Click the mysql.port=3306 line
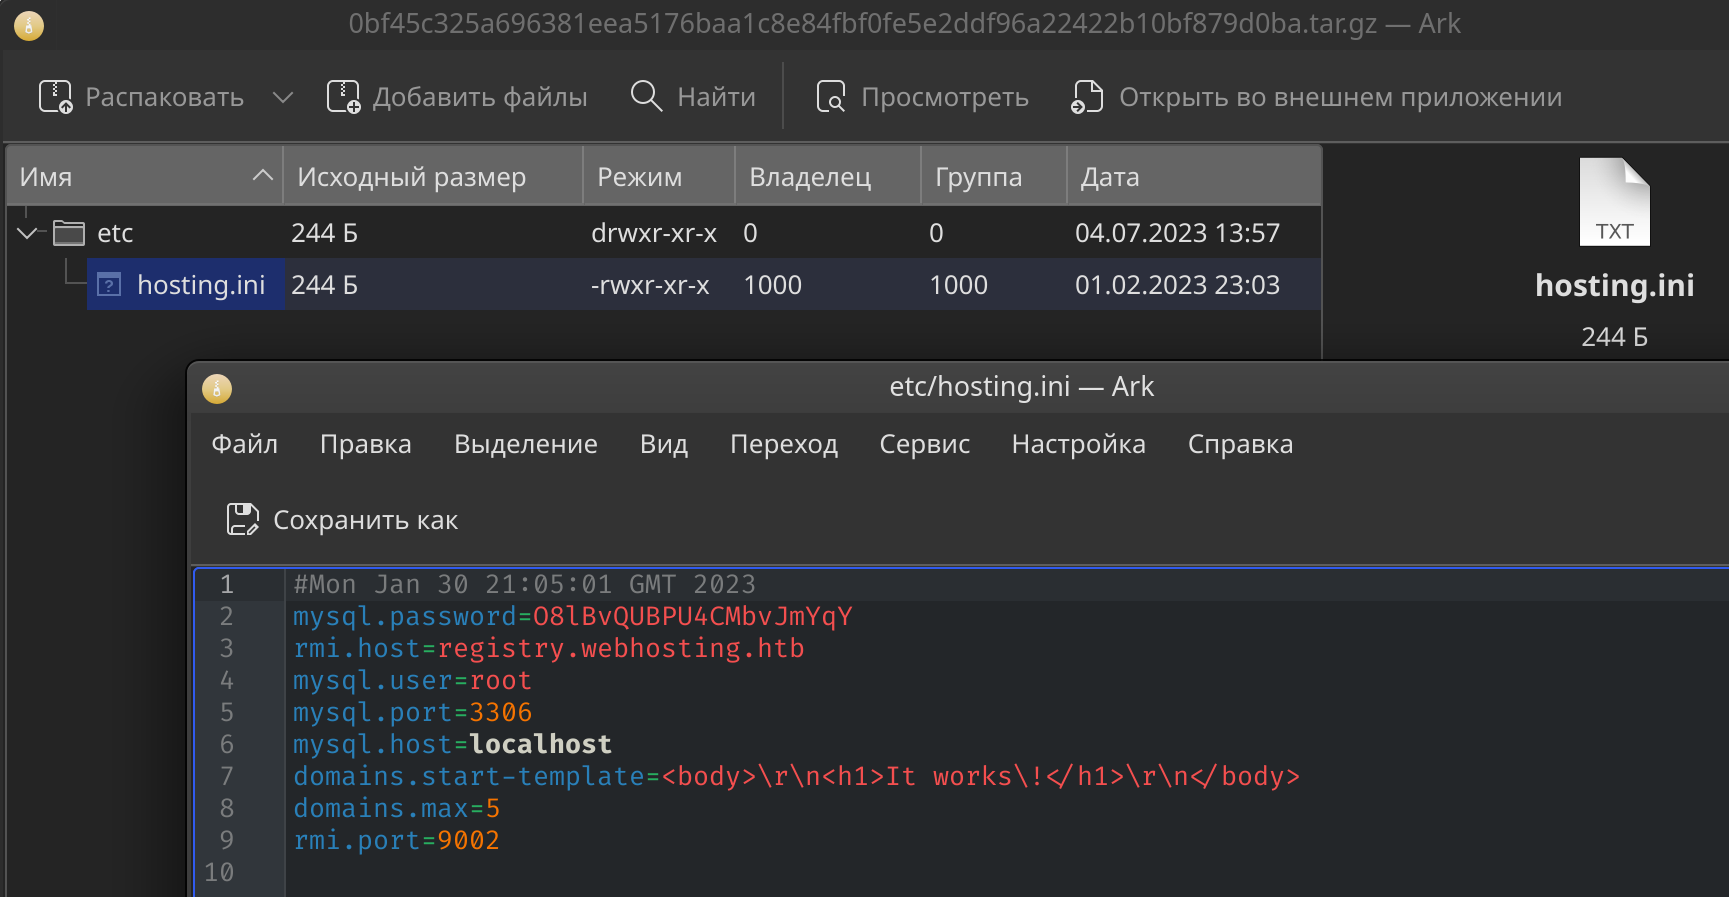Screen dimensions: 1729x897 [412, 713]
